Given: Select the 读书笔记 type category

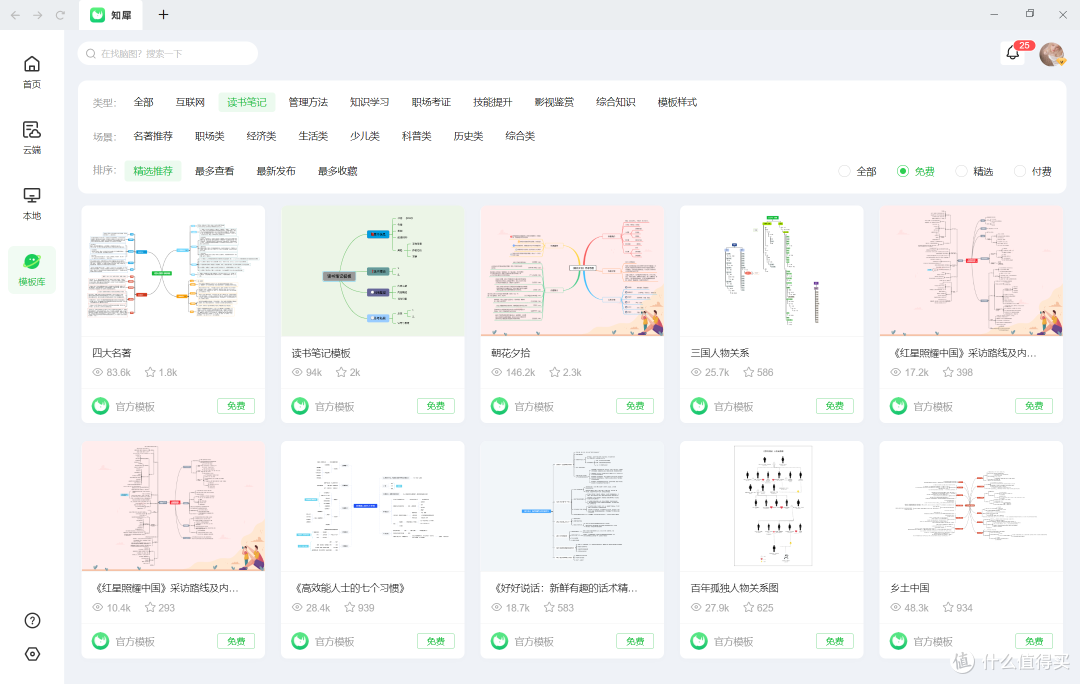Looking at the screenshot, I should tap(247, 102).
